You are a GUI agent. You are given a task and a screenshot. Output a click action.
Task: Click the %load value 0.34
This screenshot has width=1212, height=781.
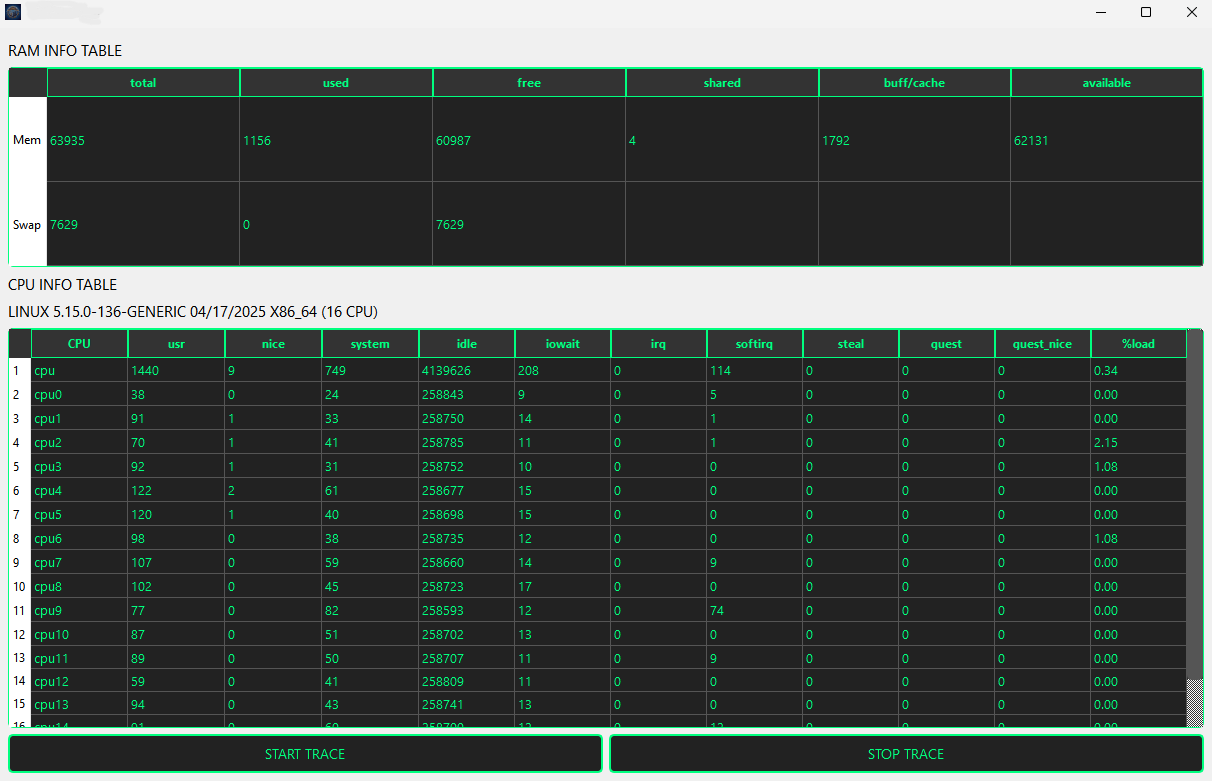1138,370
